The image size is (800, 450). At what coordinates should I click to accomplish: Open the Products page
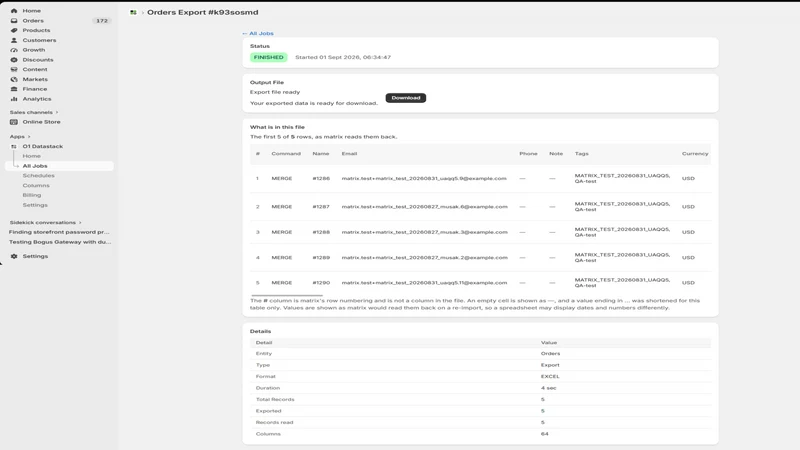pyautogui.click(x=36, y=31)
